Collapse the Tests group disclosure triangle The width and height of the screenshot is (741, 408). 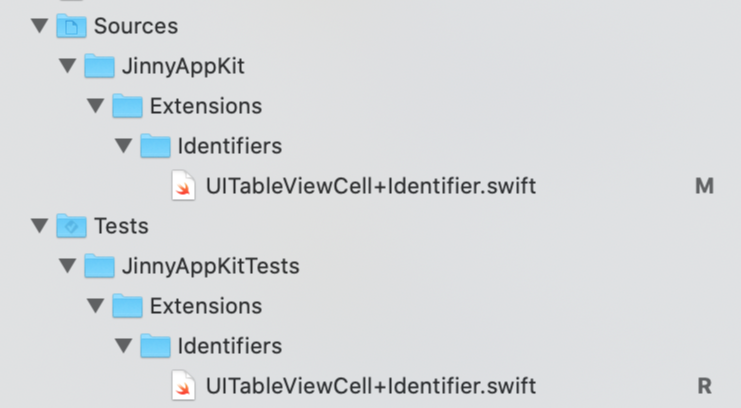(x=40, y=226)
